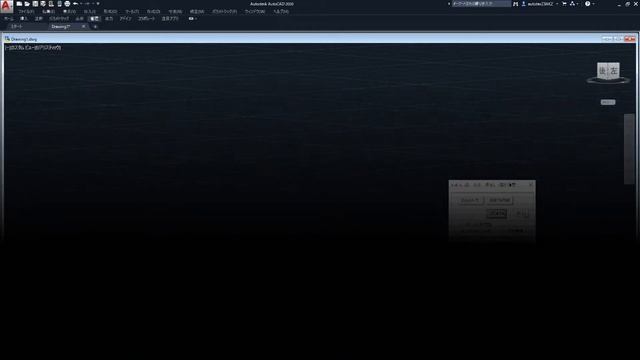
Task: Click the binoculars search icon
Action: click(x=516, y=4)
